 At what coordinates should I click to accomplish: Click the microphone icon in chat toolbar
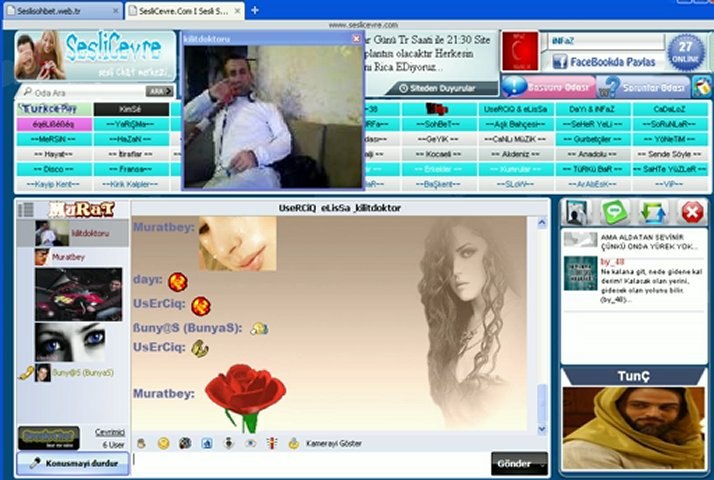pyautogui.click(x=229, y=443)
